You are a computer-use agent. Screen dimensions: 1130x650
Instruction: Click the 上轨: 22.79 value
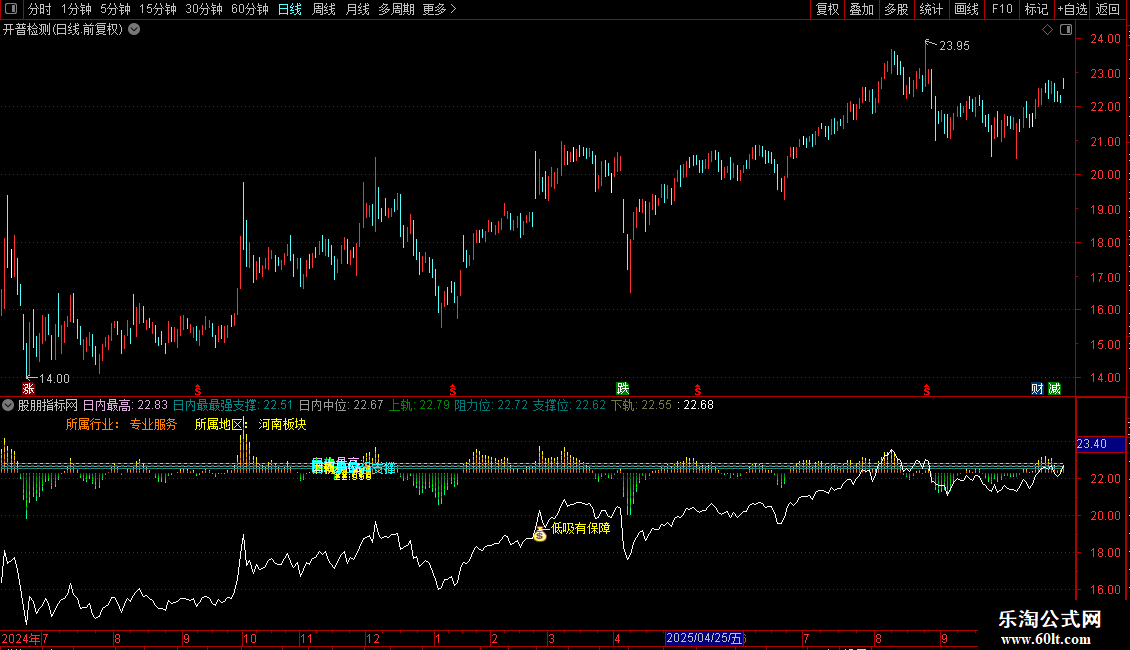coord(419,405)
